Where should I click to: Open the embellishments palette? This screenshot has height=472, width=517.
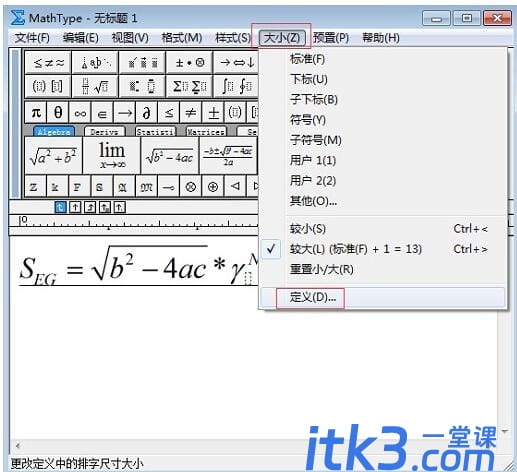142,62
